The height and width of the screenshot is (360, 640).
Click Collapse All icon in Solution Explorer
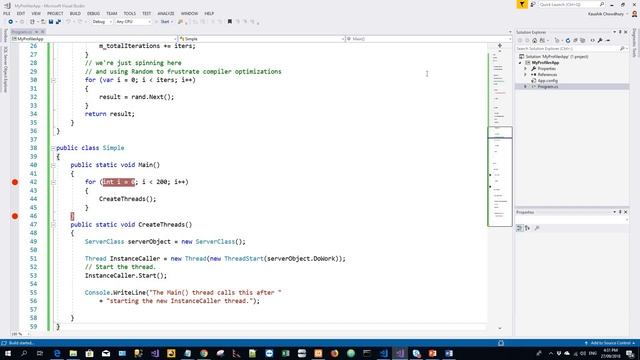575,40
